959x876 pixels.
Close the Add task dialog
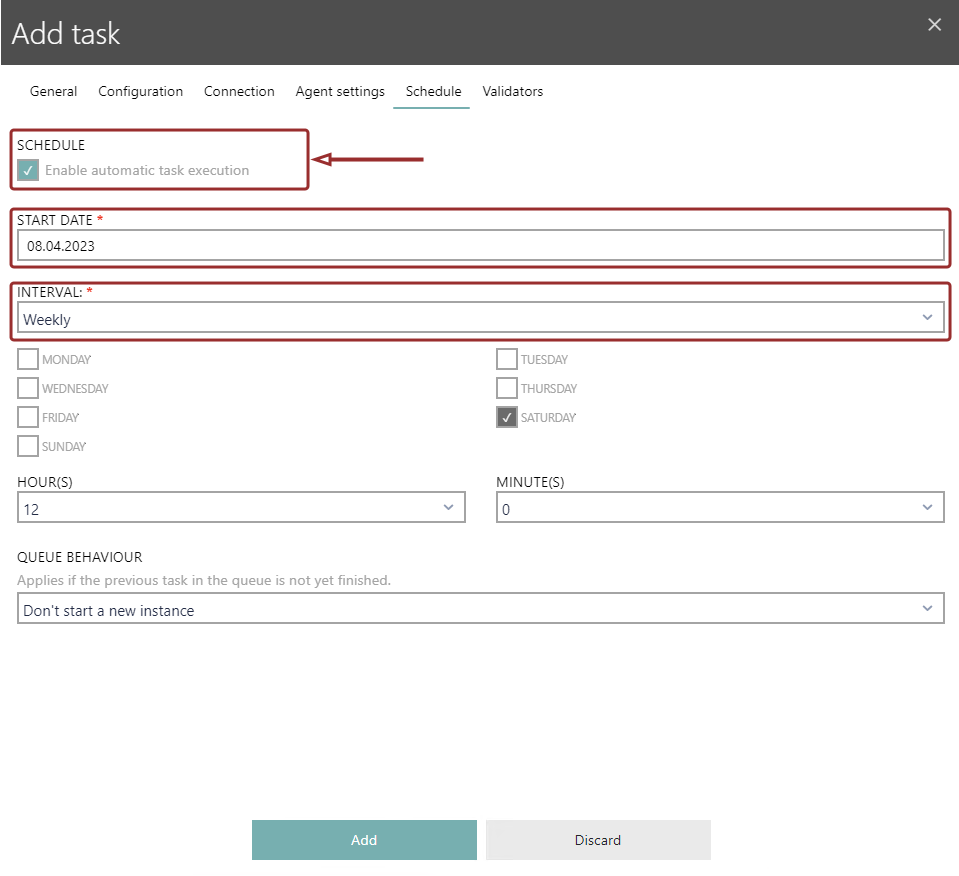(934, 25)
